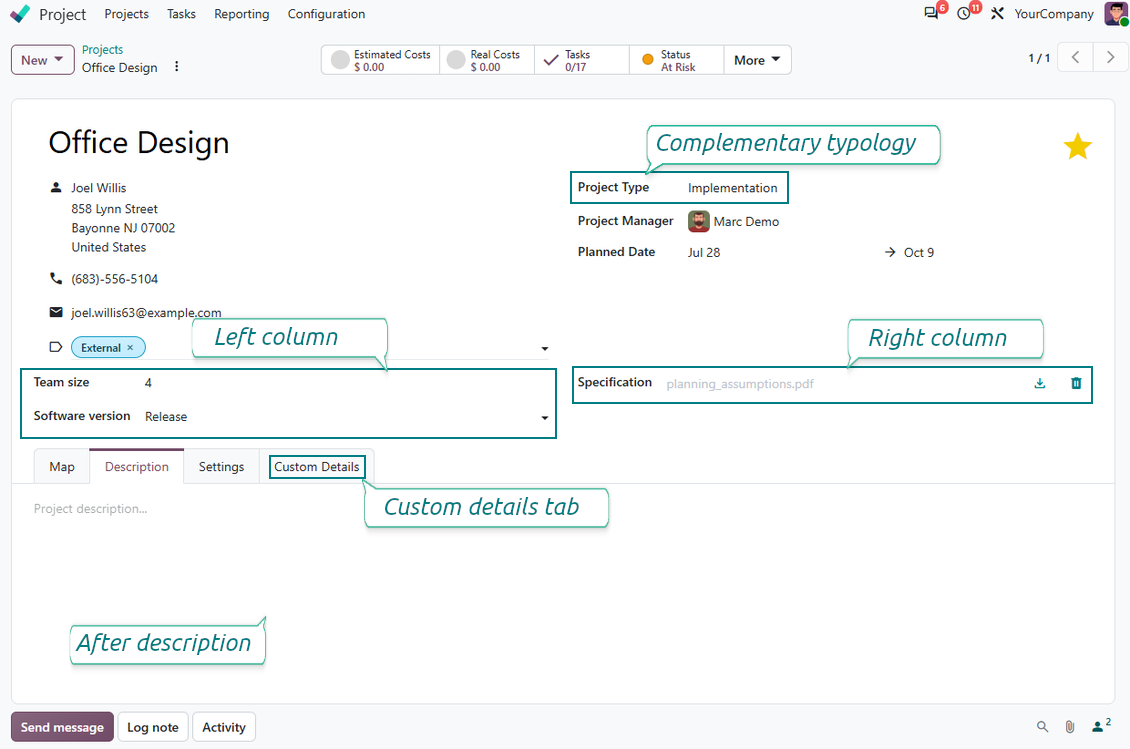The height and width of the screenshot is (749, 1130).
Task: Open the Reporting menu
Action: [241, 14]
